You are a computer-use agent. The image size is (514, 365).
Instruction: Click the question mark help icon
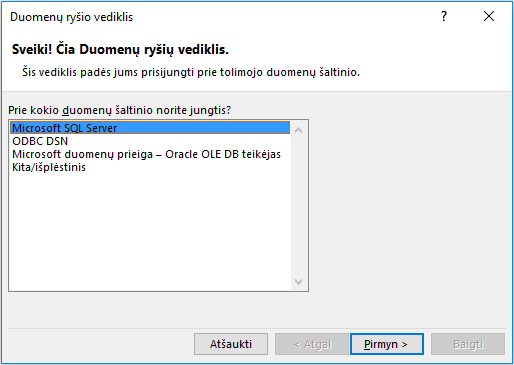coord(444,16)
